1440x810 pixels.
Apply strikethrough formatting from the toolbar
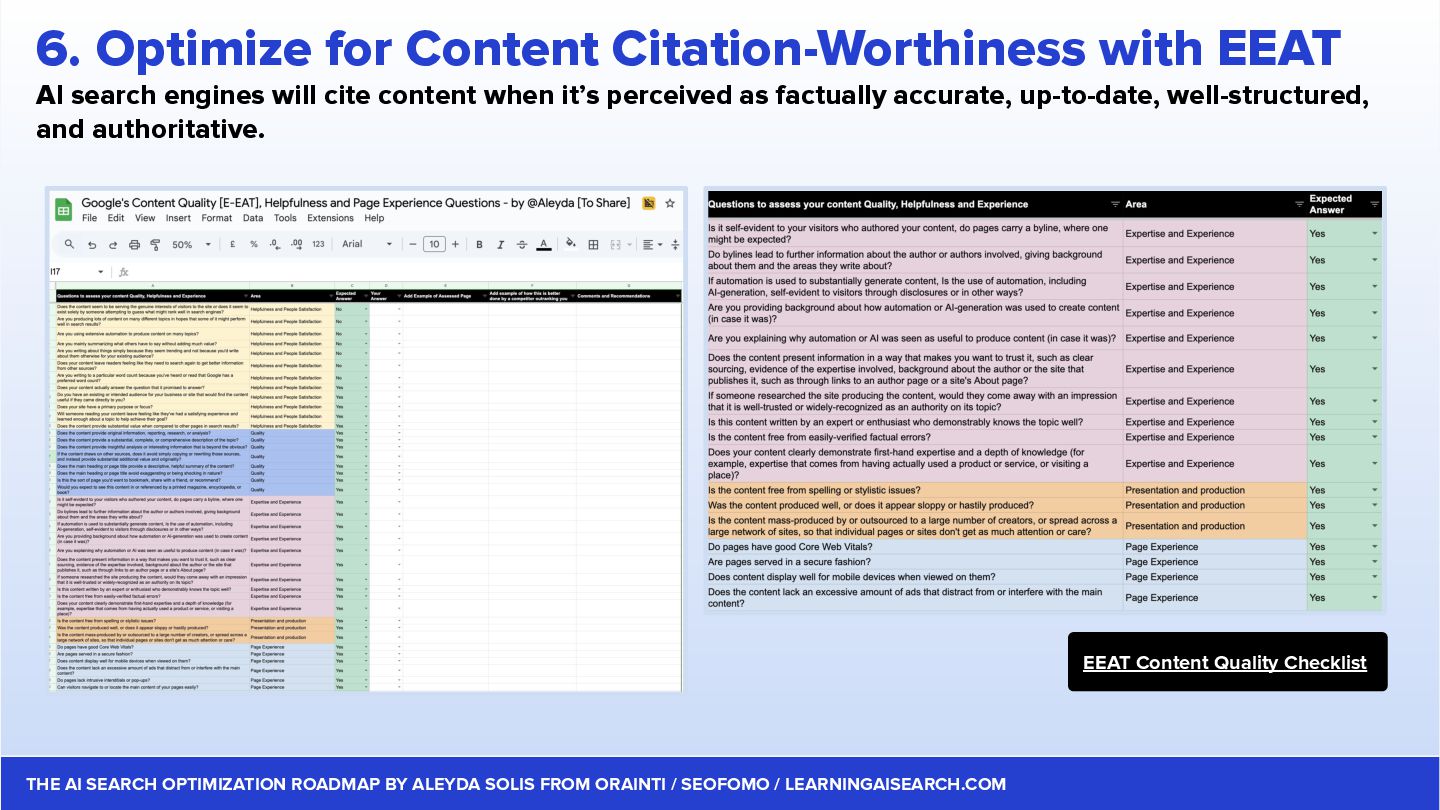click(522, 245)
